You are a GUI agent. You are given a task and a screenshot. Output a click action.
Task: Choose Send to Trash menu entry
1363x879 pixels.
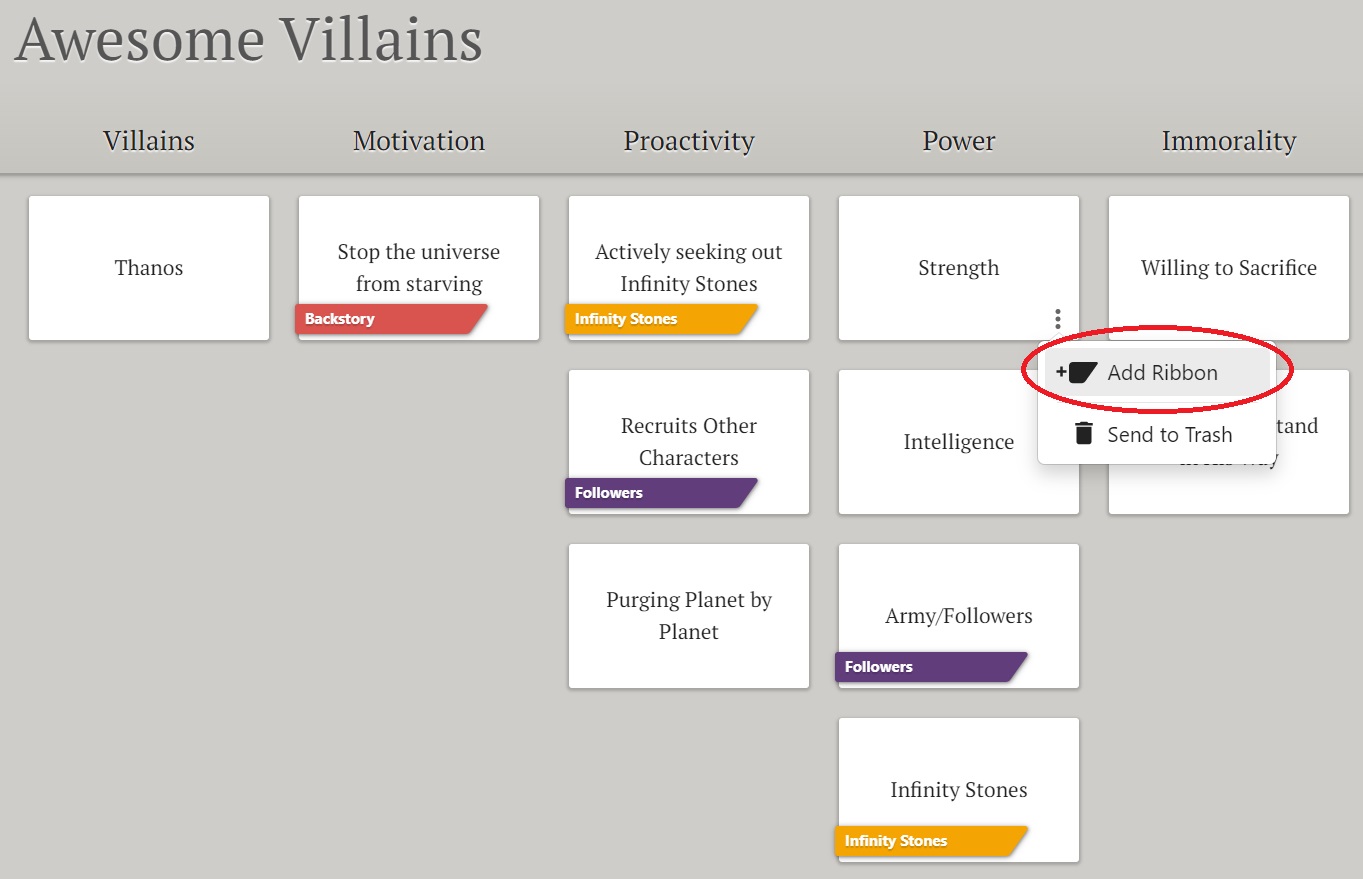(x=1157, y=434)
